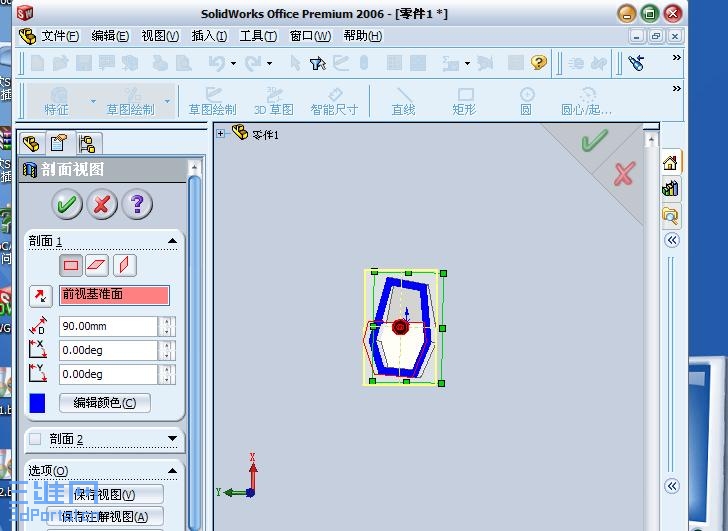The height and width of the screenshot is (531, 728).
Task: Select the front plane section orientation icon
Action: click(71, 266)
